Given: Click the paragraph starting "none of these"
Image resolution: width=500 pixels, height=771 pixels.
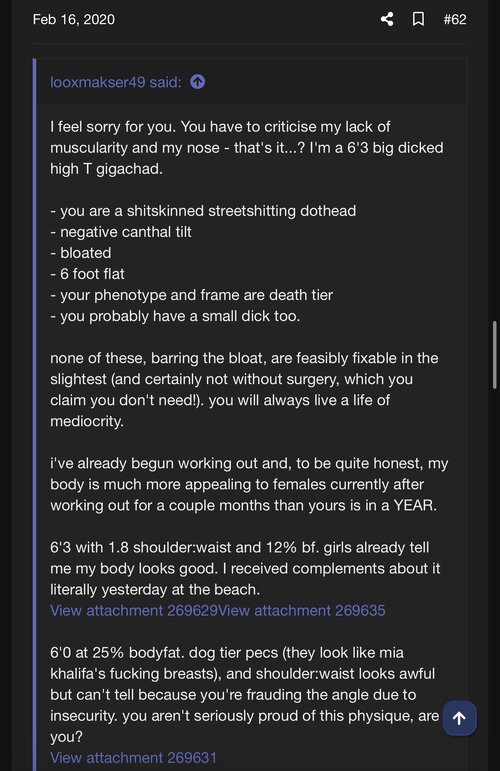Looking at the screenshot, I should (244, 389).
